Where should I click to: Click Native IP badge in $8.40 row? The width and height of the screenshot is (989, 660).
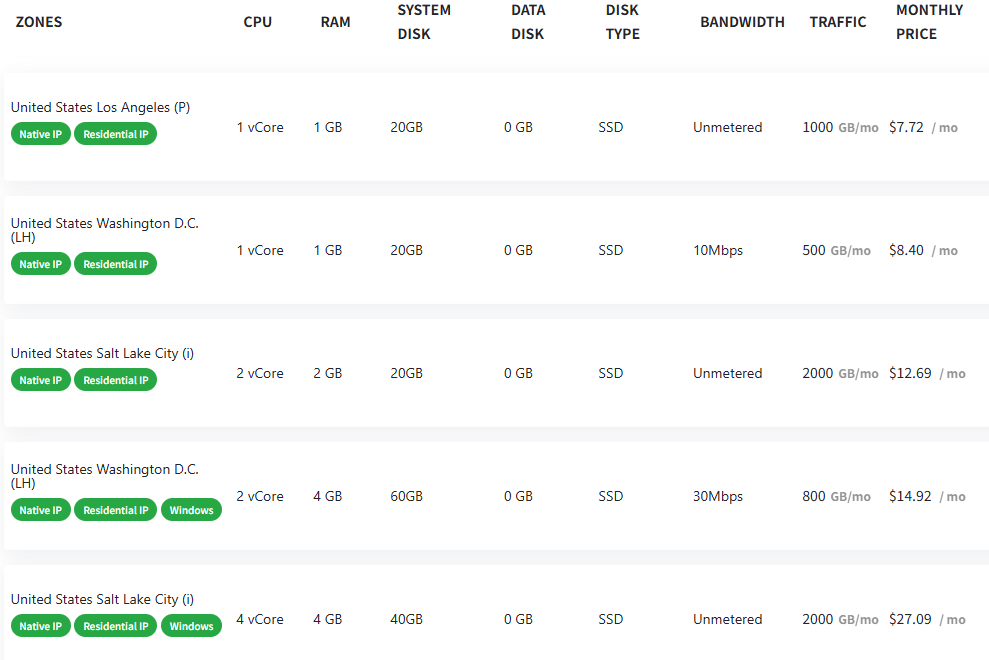pyautogui.click(x=40, y=264)
